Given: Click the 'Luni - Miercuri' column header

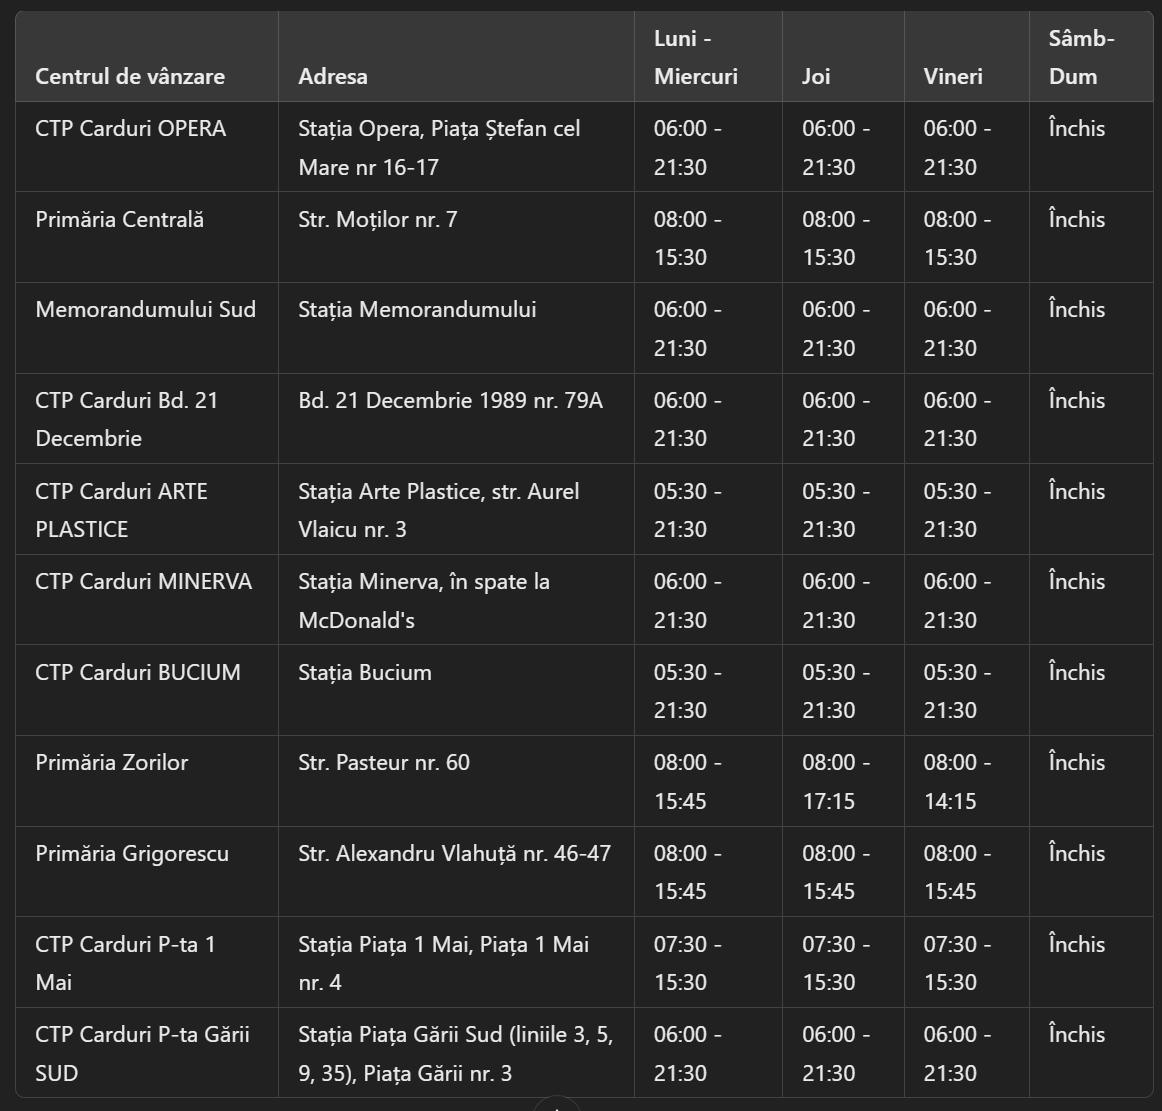Looking at the screenshot, I should (x=695, y=58).
